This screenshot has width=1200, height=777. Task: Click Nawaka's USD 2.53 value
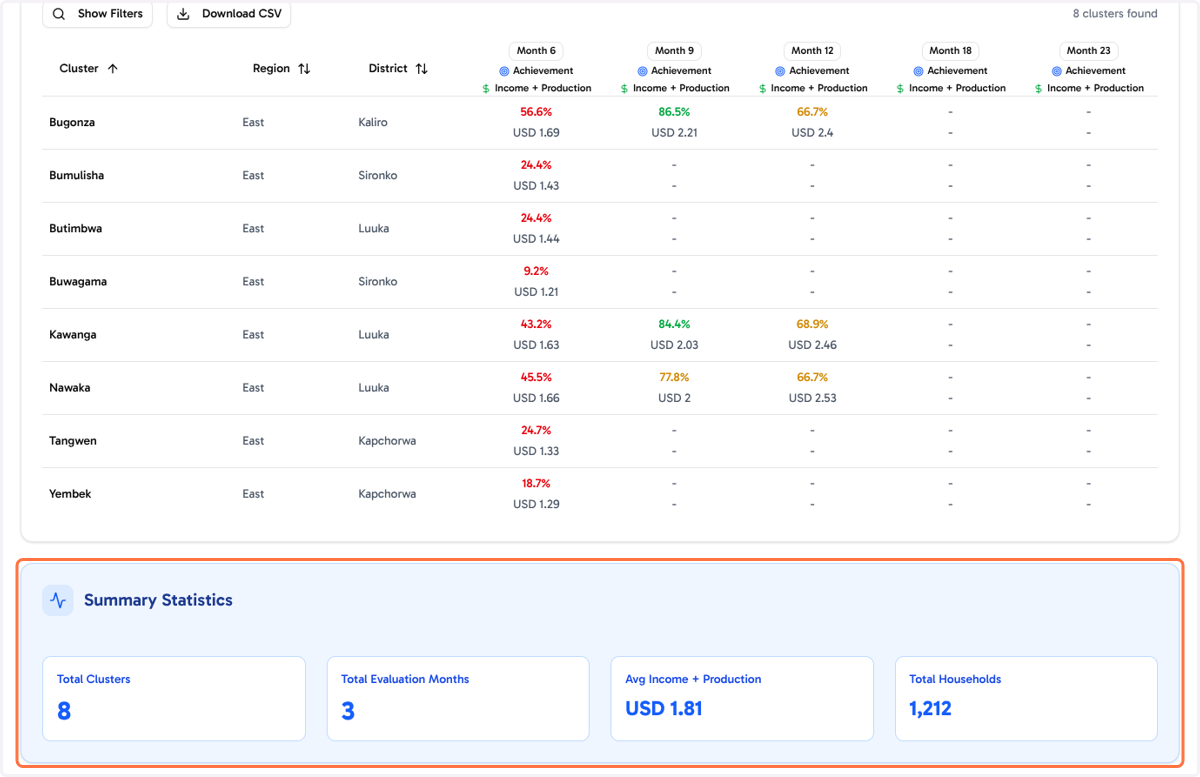tap(812, 398)
